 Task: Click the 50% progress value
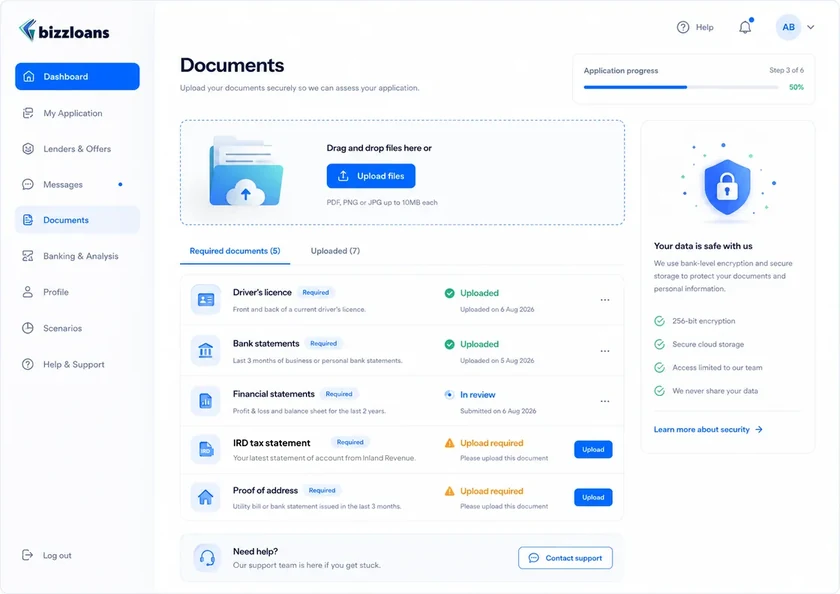point(796,87)
